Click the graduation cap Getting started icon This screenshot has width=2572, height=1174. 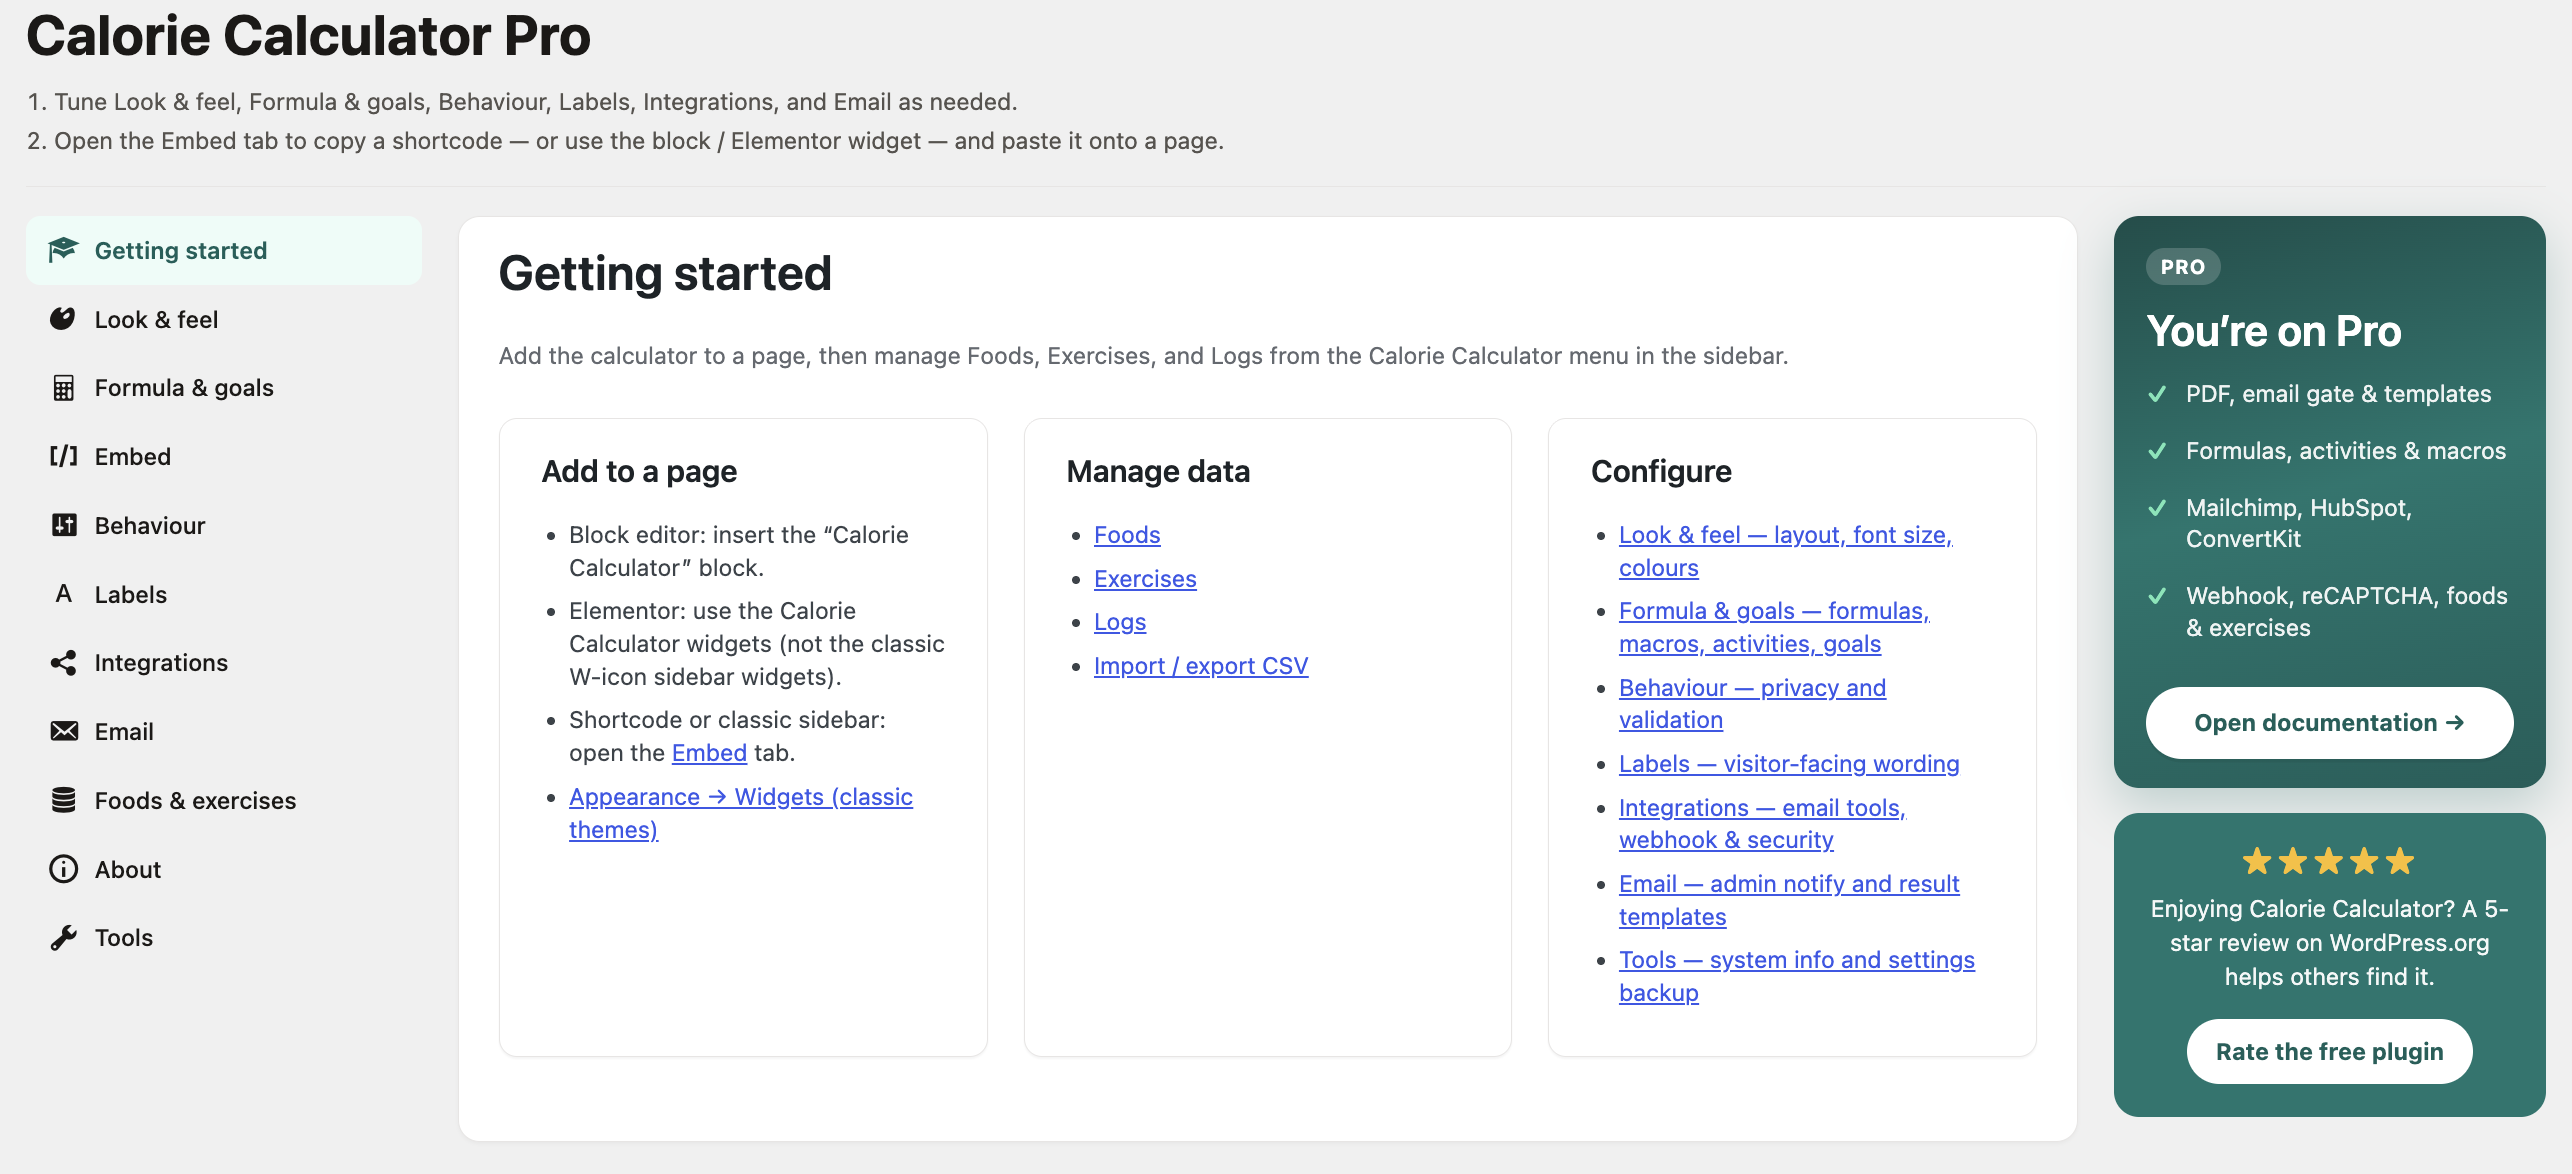click(63, 250)
